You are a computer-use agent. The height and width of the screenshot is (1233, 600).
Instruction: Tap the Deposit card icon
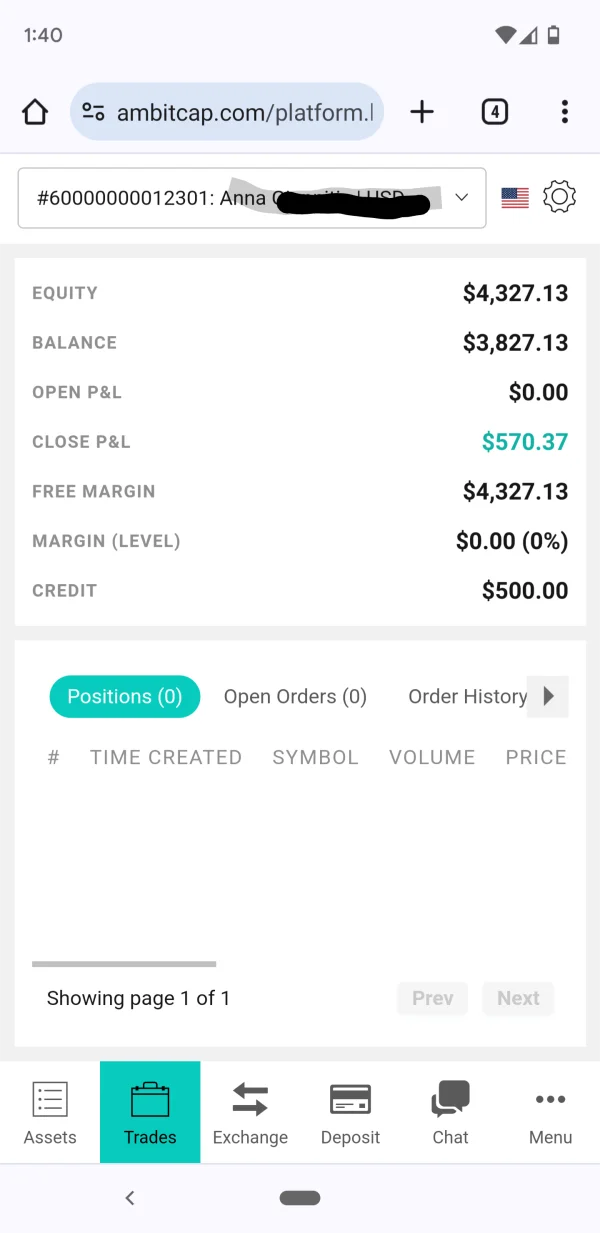[x=350, y=1099]
